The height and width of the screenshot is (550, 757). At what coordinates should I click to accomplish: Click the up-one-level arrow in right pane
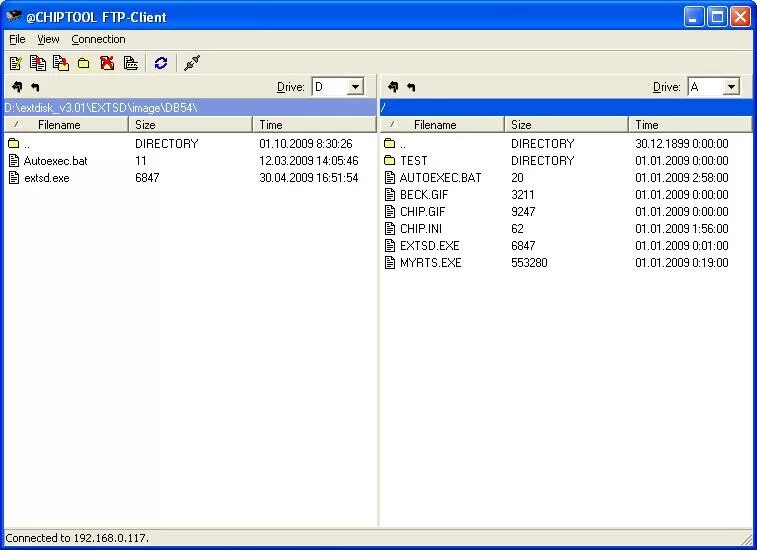click(411, 87)
